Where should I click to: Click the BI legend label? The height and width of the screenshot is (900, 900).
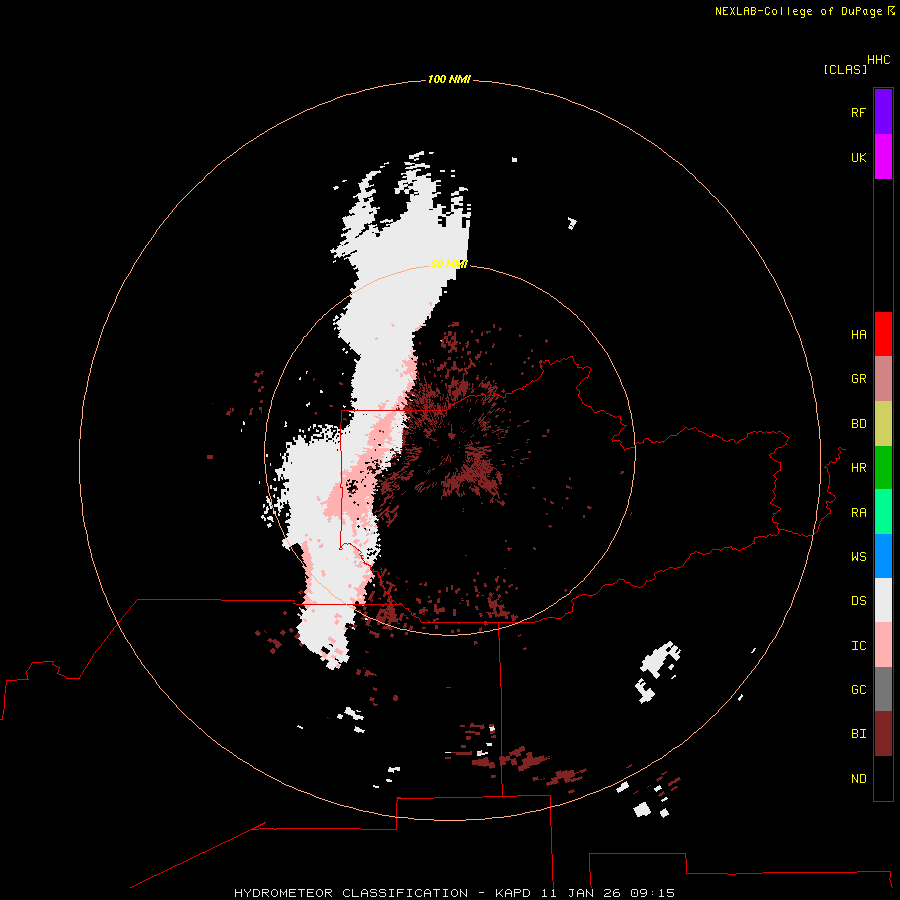click(x=858, y=734)
